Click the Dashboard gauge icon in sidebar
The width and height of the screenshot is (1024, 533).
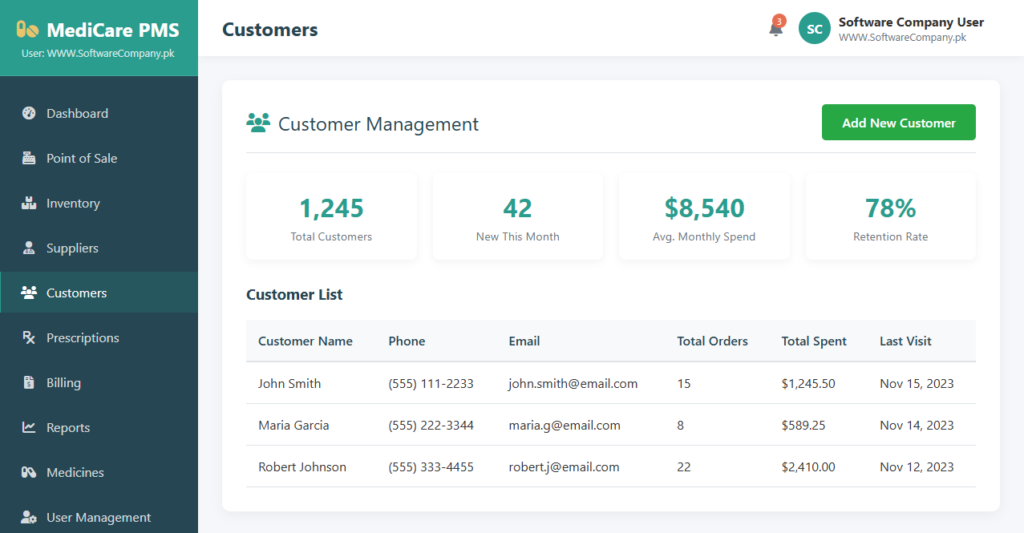coord(29,113)
